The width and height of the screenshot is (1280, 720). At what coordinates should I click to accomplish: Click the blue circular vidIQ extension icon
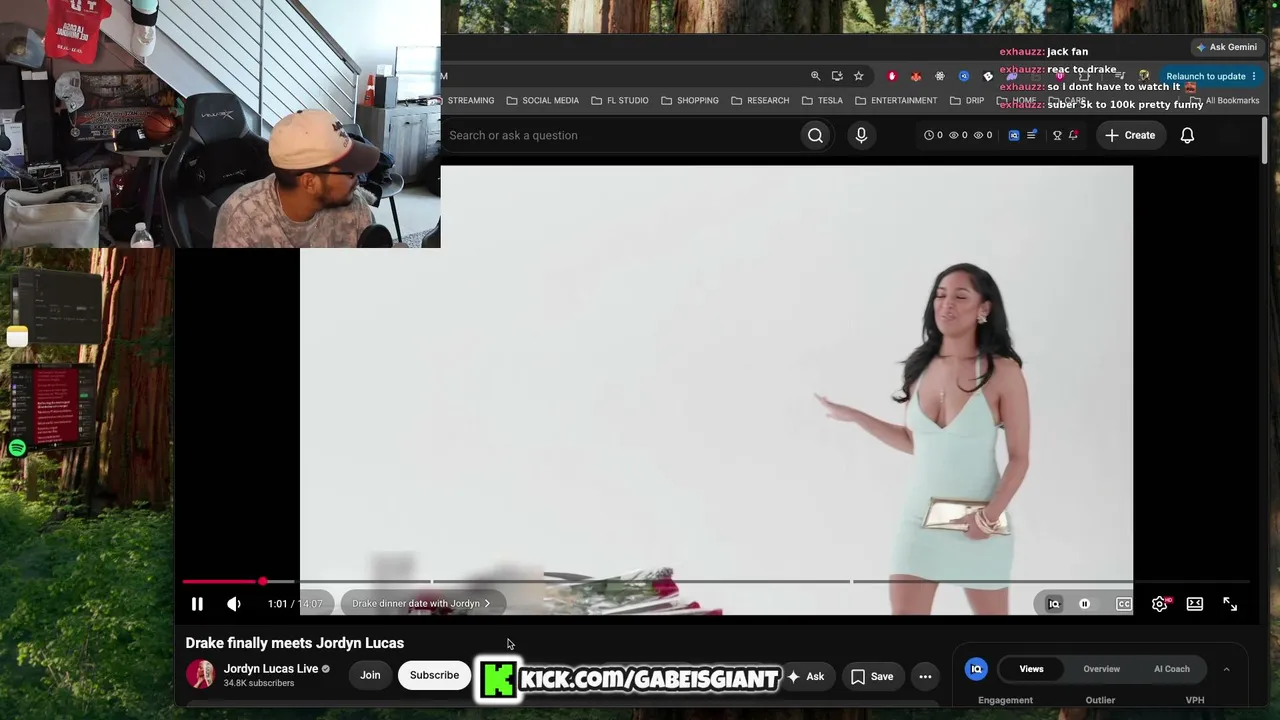(964, 76)
